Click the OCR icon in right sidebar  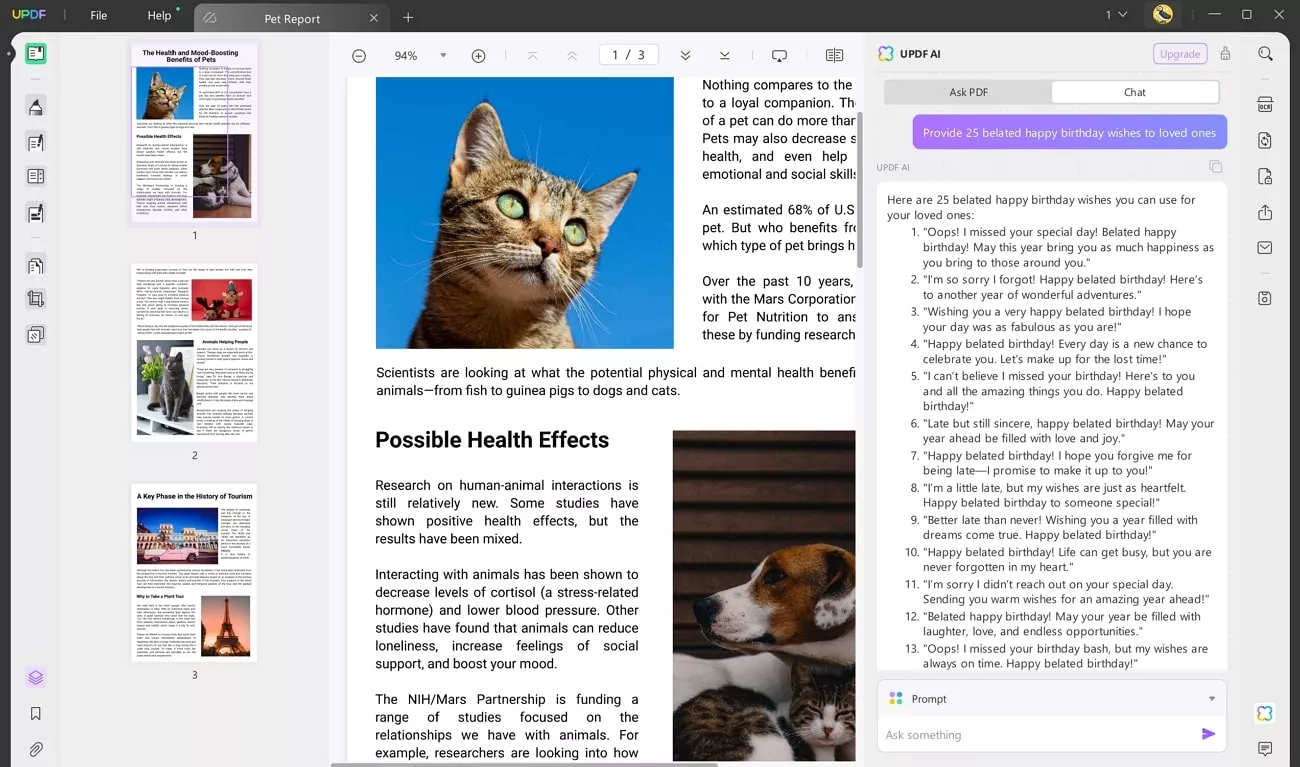(x=1265, y=105)
